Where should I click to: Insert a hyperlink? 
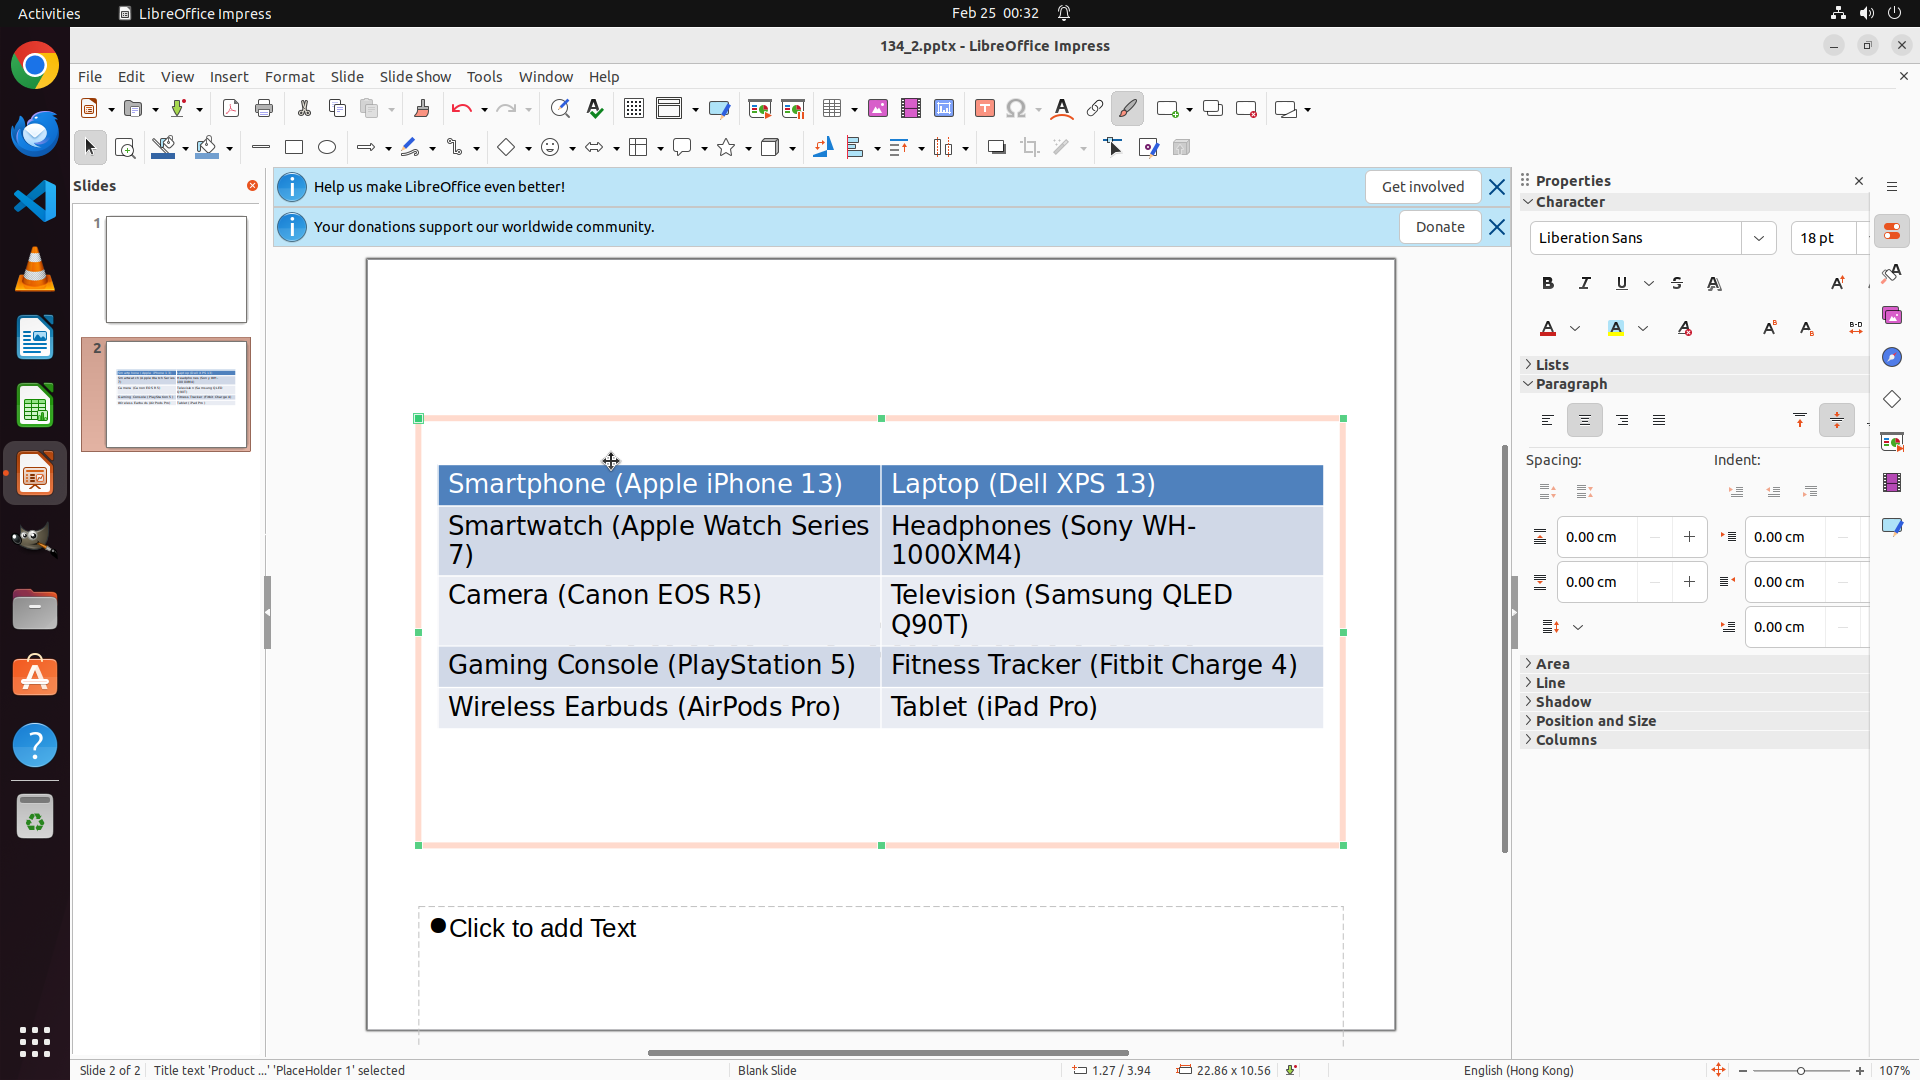click(x=1095, y=109)
